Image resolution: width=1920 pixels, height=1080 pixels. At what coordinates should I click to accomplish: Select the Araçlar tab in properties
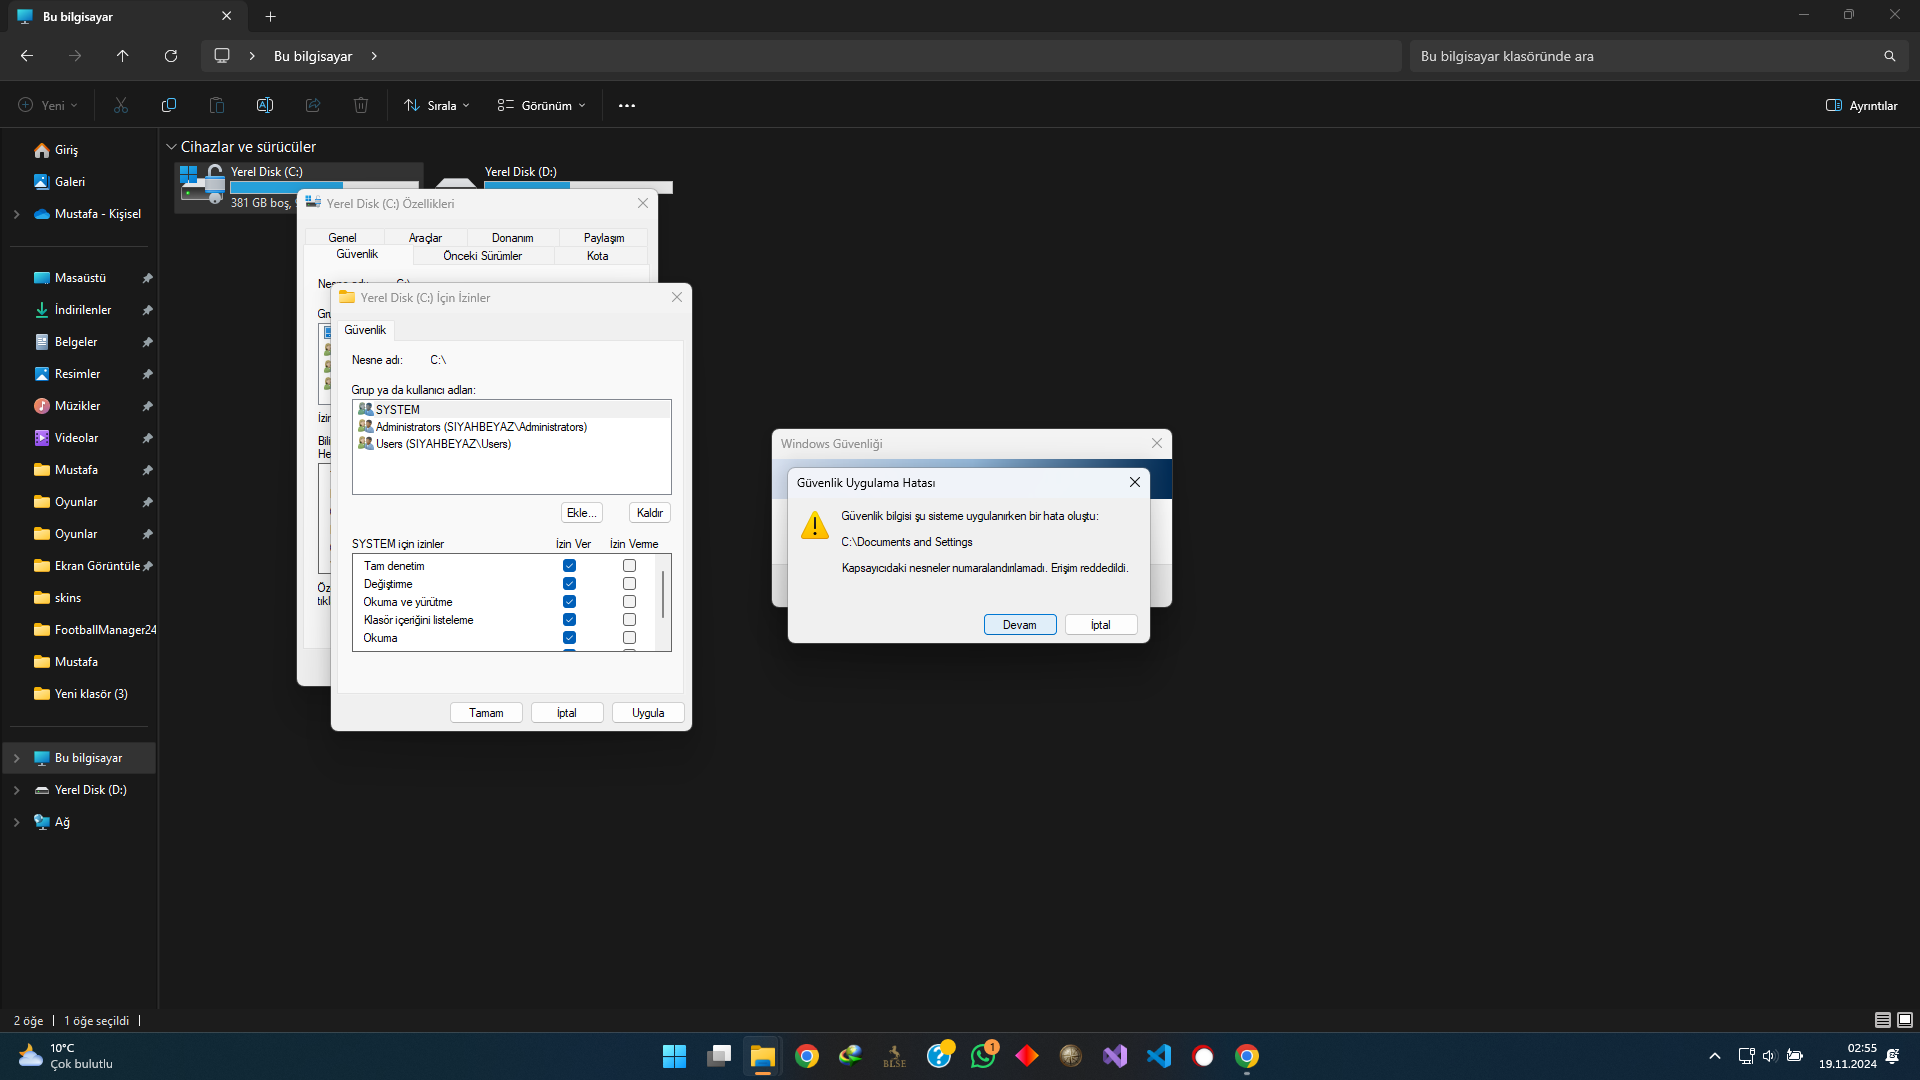coord(425,237)
